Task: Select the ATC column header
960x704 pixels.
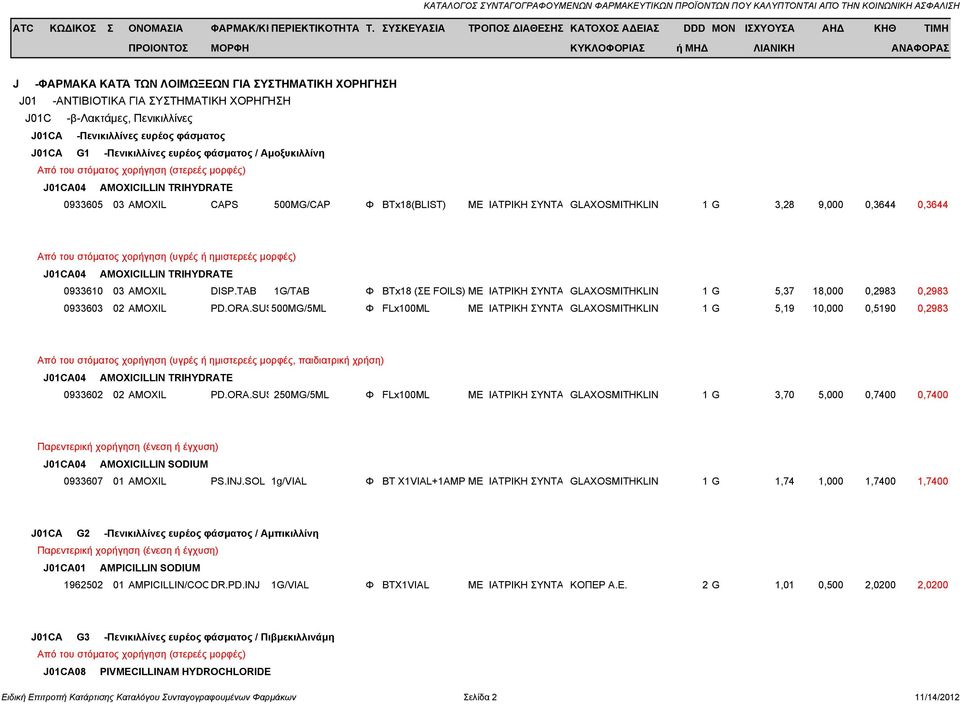Action: tap(23, 28)
